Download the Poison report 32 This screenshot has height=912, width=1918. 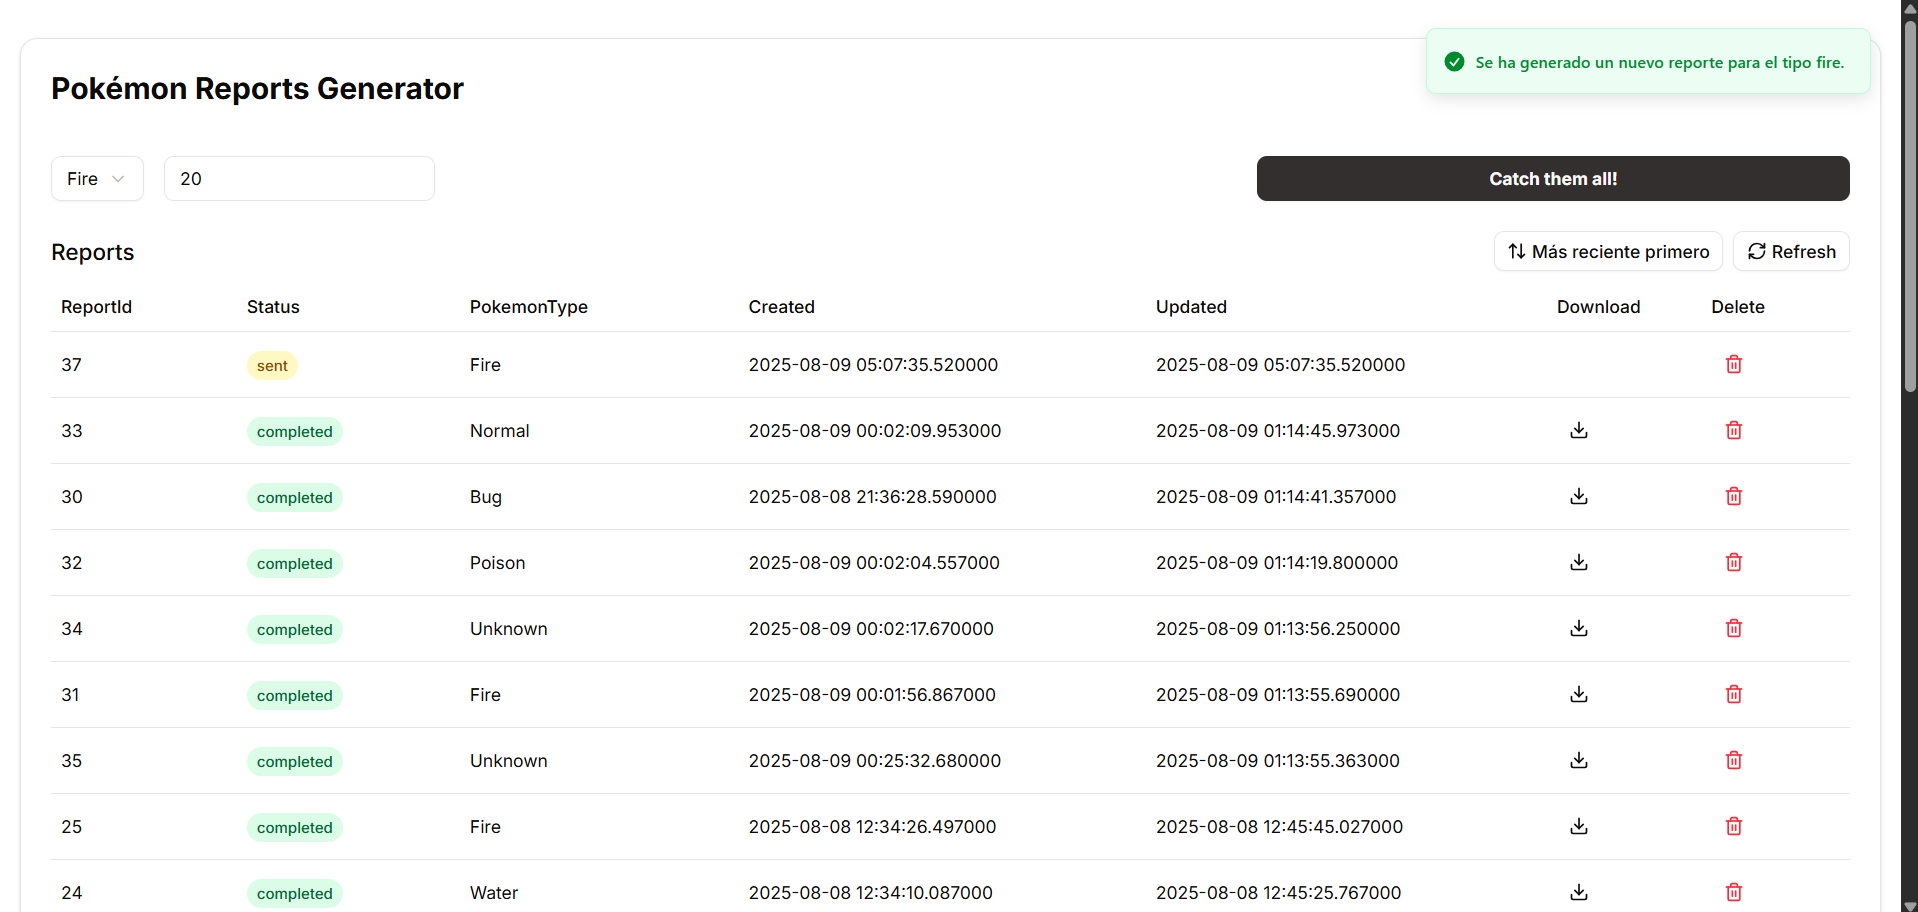(x=1578, y=562)
